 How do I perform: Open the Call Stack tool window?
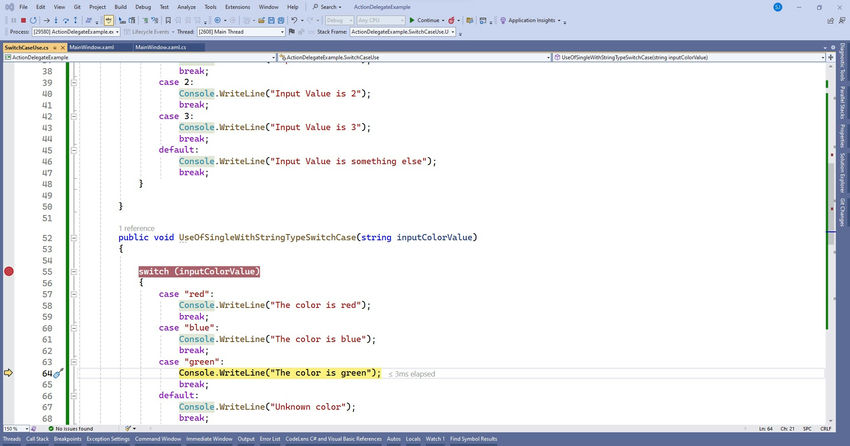(x=37, y=439)
